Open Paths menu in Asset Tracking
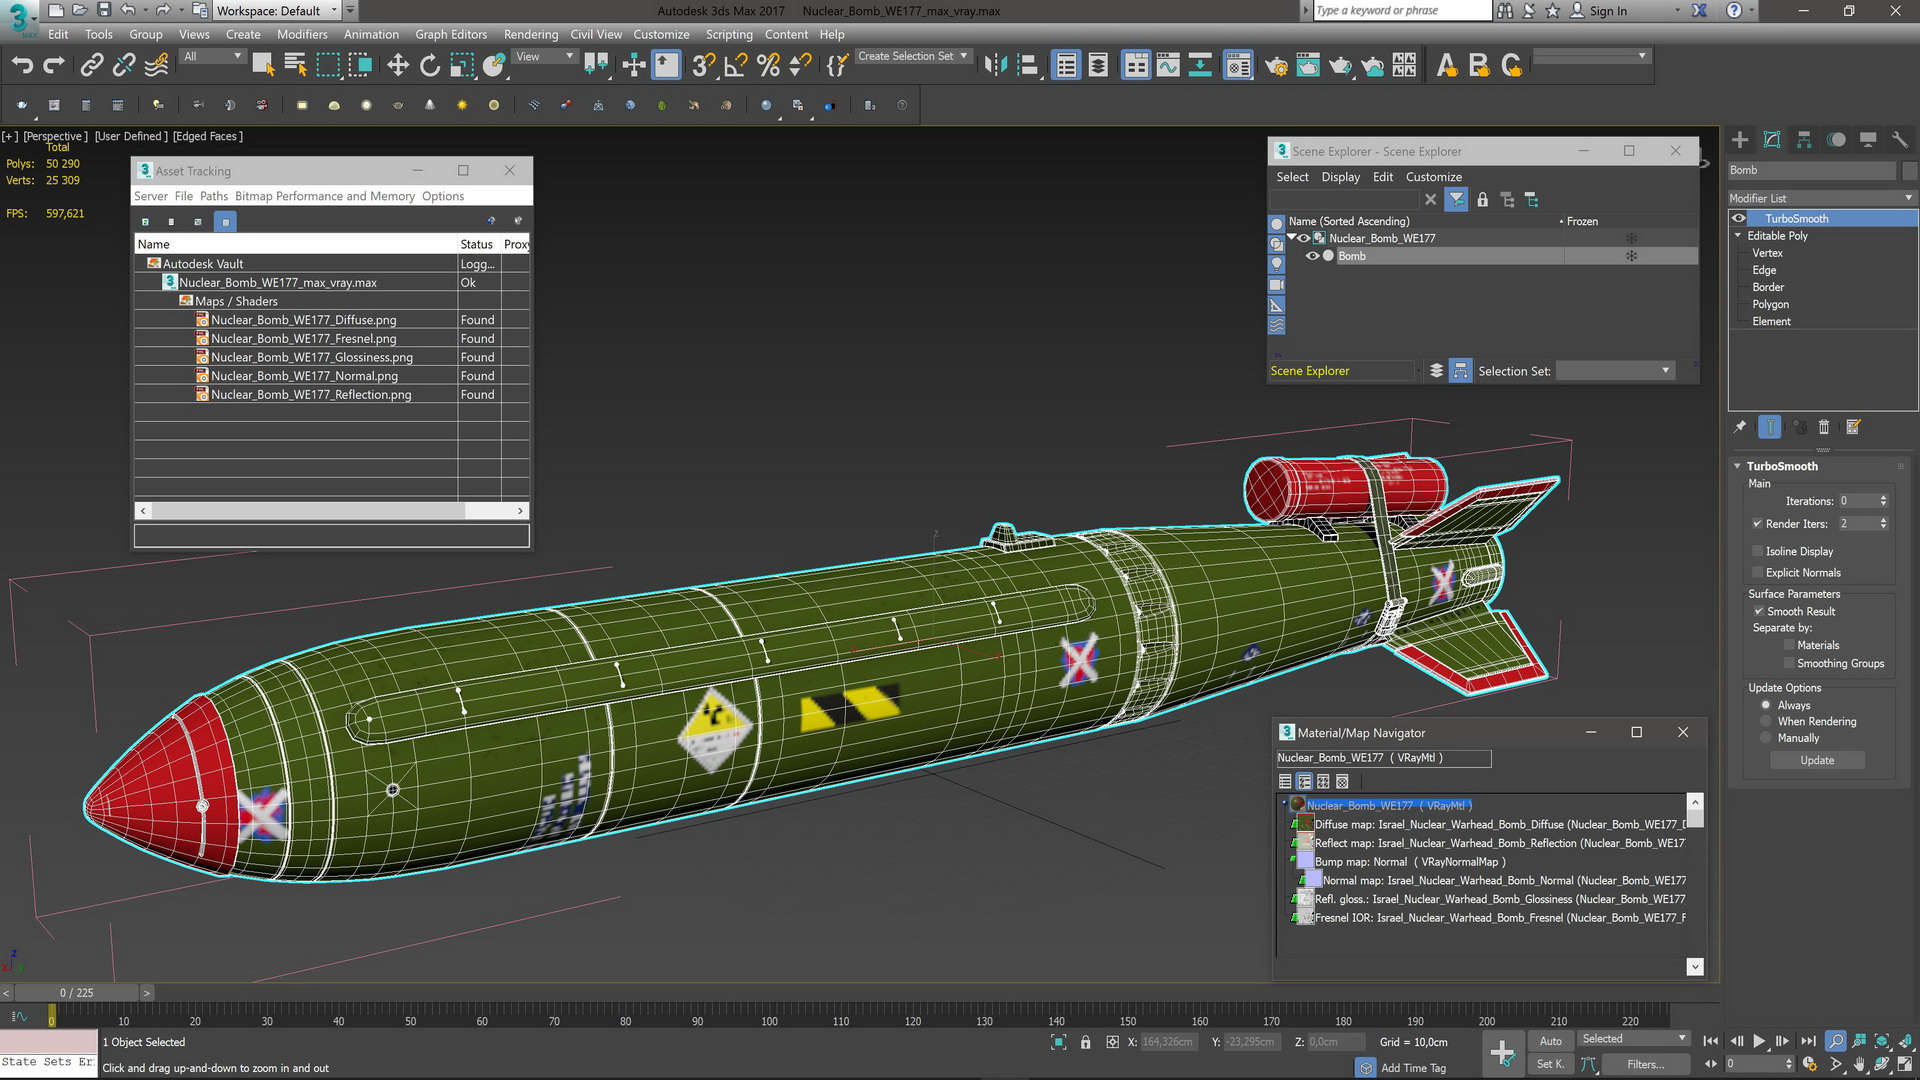The width and height of the screenshot is (1920, 1080). click(x=214, y=196)
